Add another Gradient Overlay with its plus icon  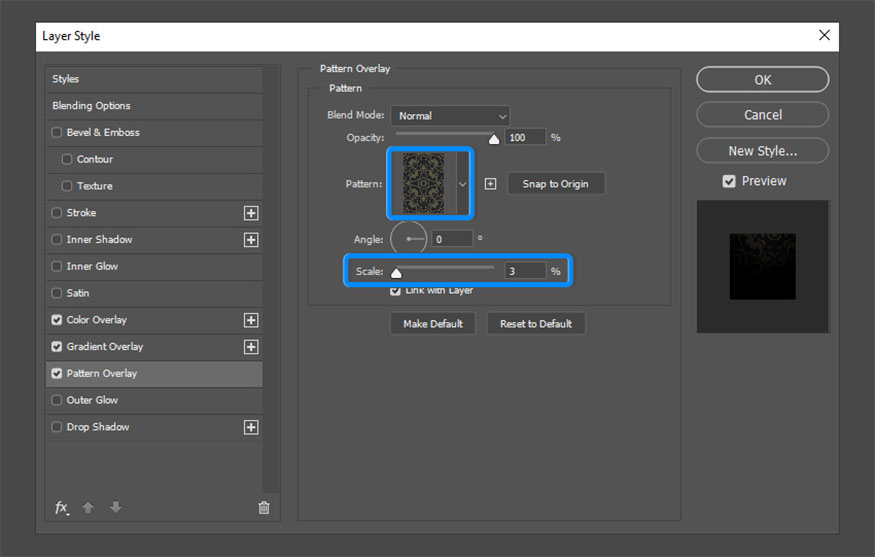tap(251, 347)
